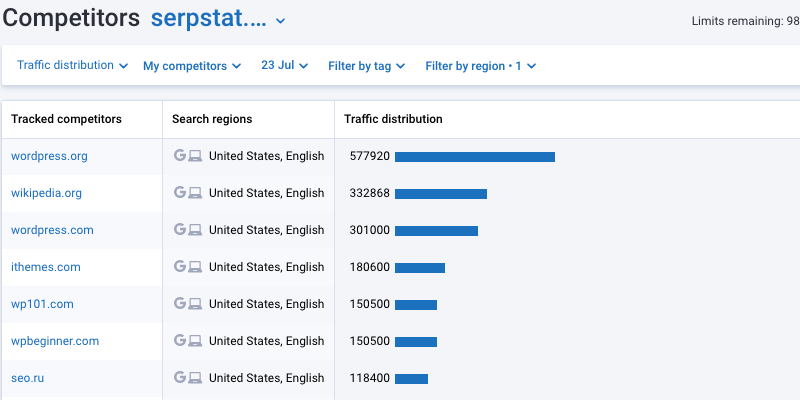Click Google icon in the wp101.com row
This screenshot has width=800, height=400.
click(x=180, y=304)
